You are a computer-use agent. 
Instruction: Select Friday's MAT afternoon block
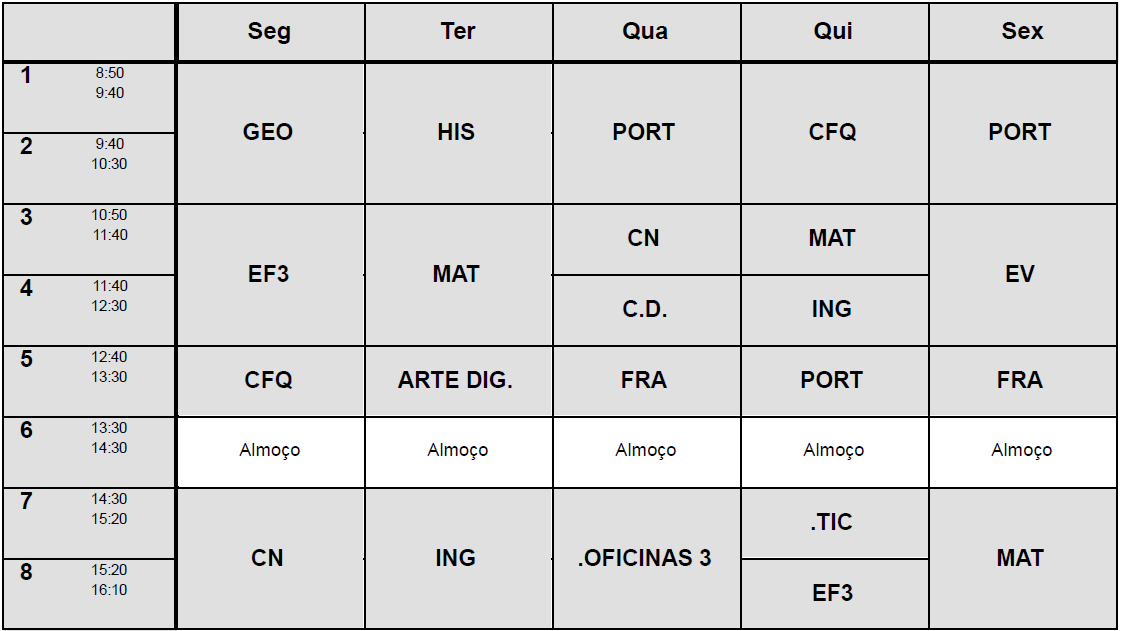(x=1021, y=558)
